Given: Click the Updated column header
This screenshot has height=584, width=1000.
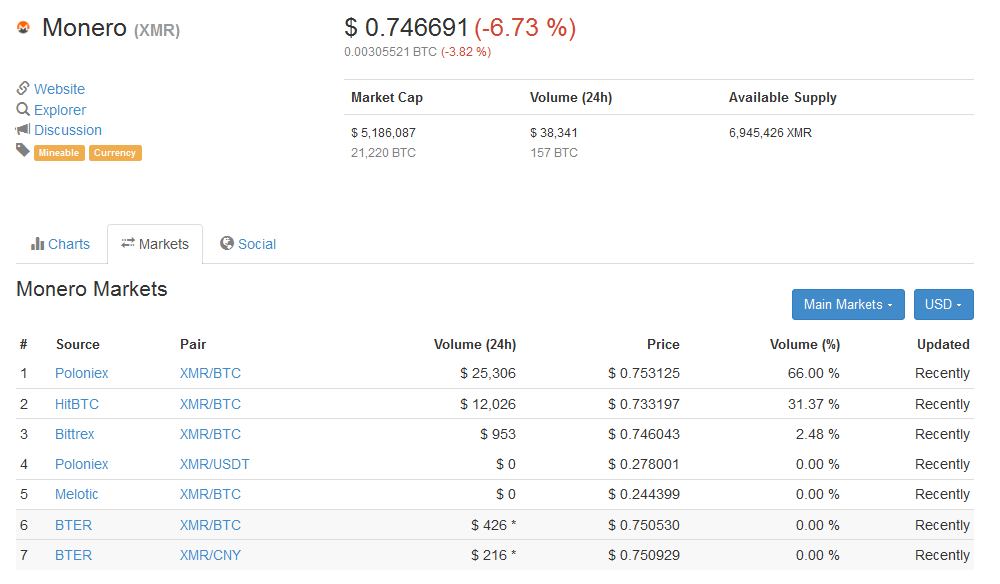Looking at the screenshot, I should click(943, 344).
